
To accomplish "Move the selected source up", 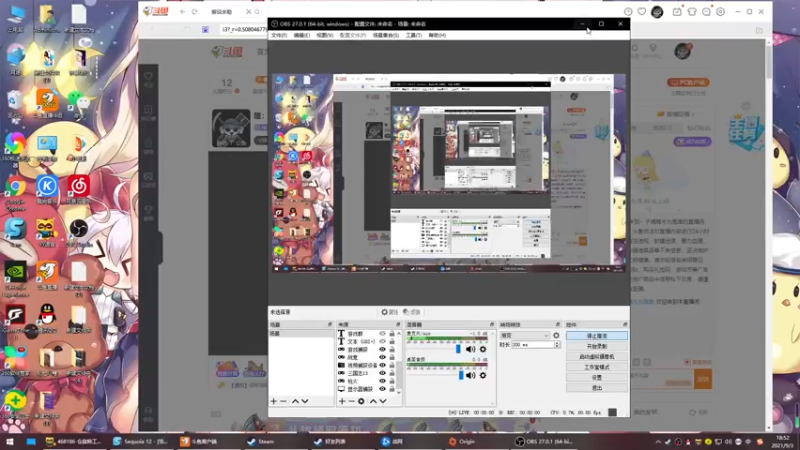I will tap(373, 402).
